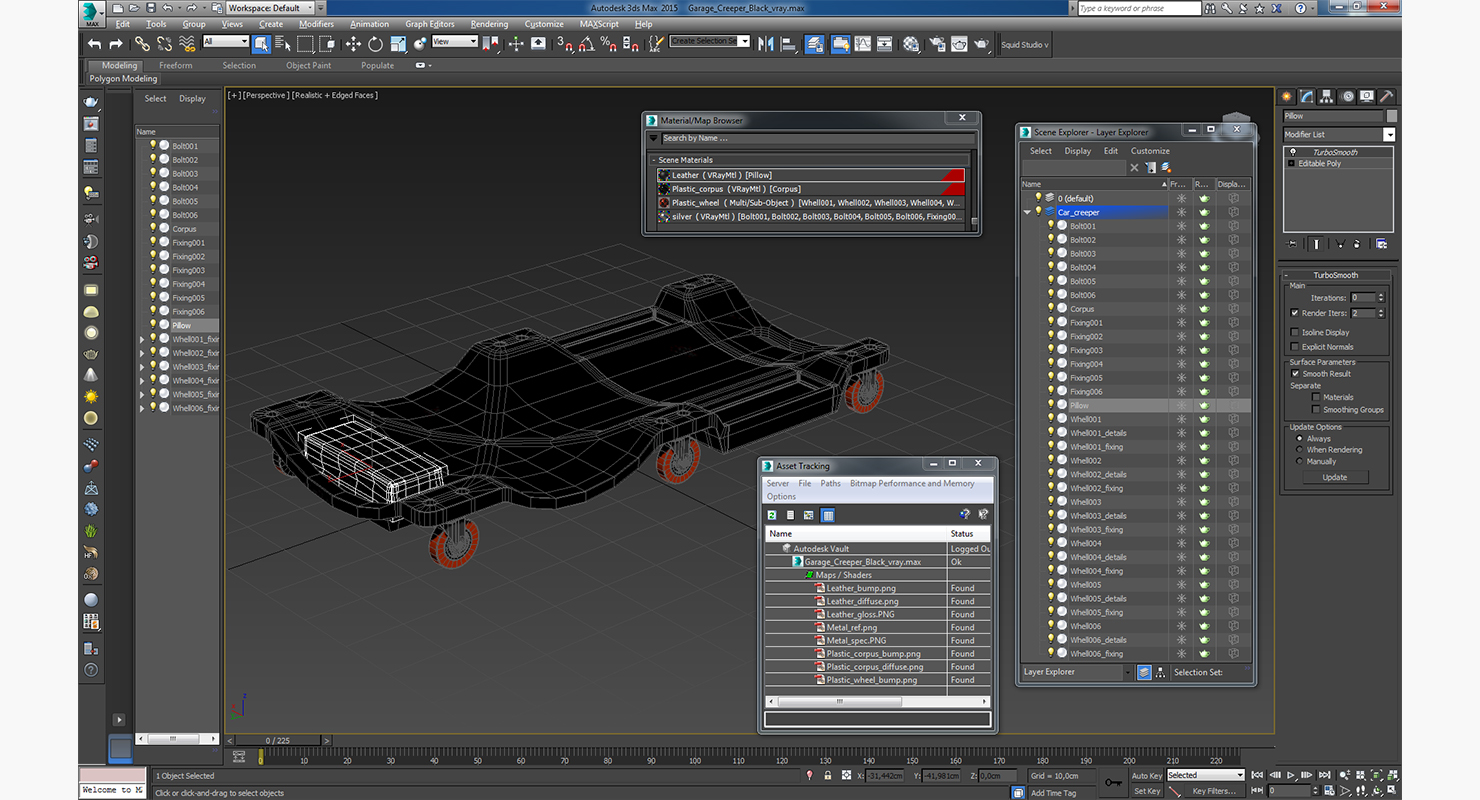Screen dimensions: 1480x800
Task: Open the Modifiers menu
Action: 316,24
